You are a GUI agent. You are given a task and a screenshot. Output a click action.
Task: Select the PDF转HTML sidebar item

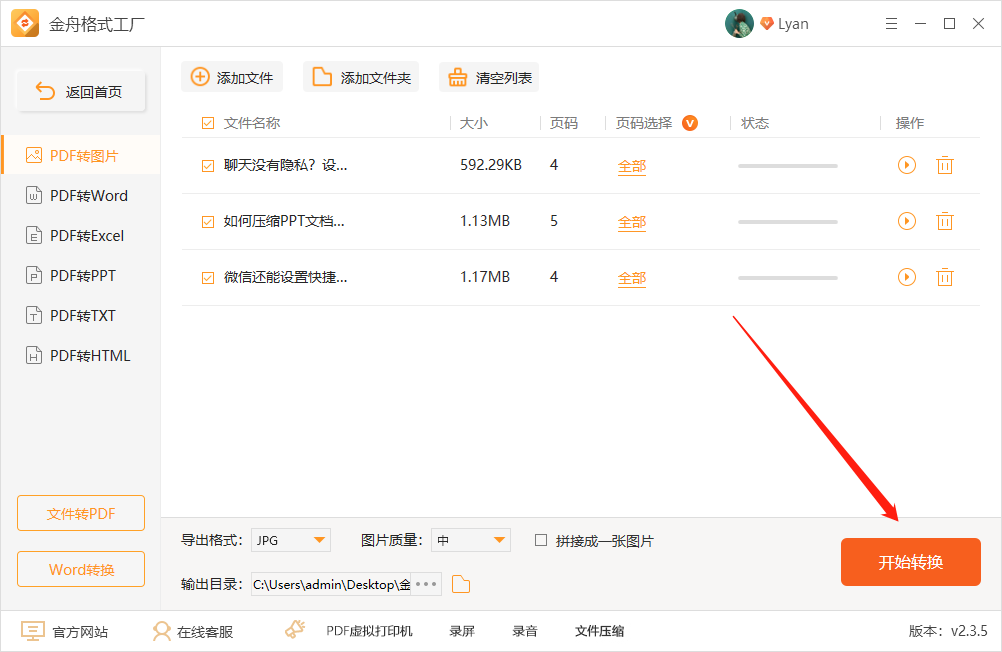[82, 355]
